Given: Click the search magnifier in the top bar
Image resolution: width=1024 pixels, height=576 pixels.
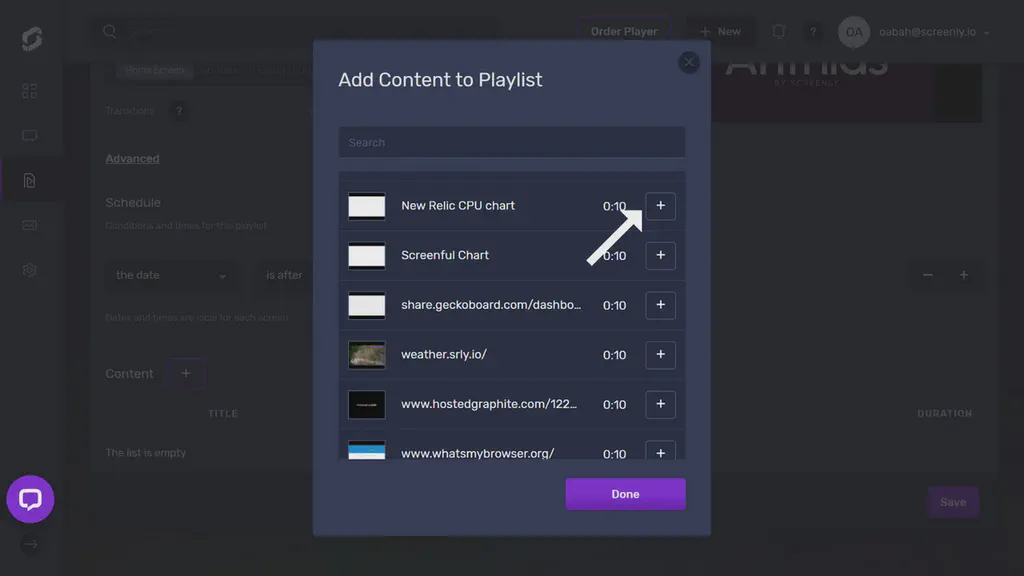Looking at the screenshot, I should coord(110,31).
